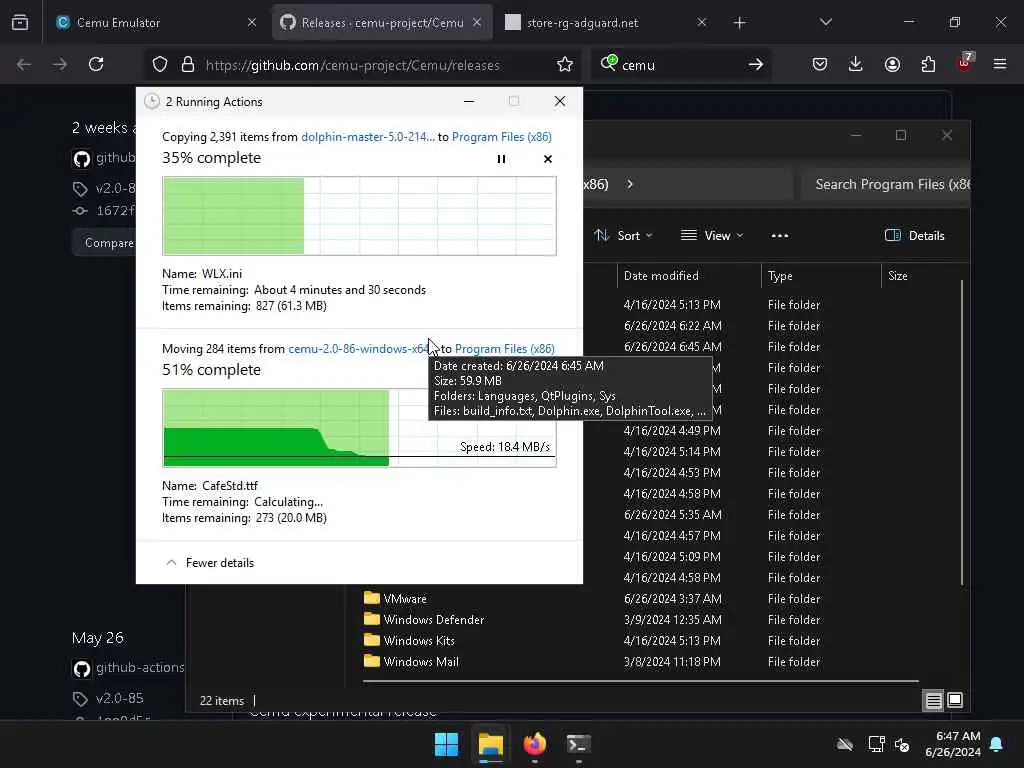The width and height of the screenshot is (1024, 768).
Task: Open Firefox from taskbar
Action: [x=534, y=744]
